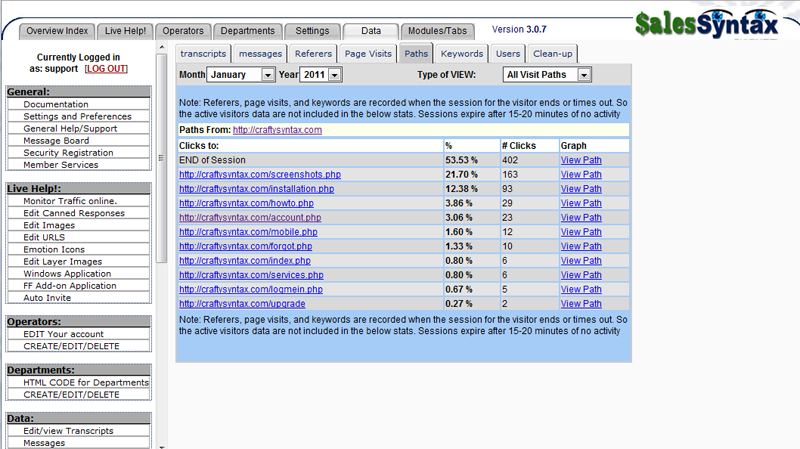This screenshot has width=800, height=449.
Task: Open the Modules/Tabs tab
Action: pyautogui.click(x=437, y=31)
